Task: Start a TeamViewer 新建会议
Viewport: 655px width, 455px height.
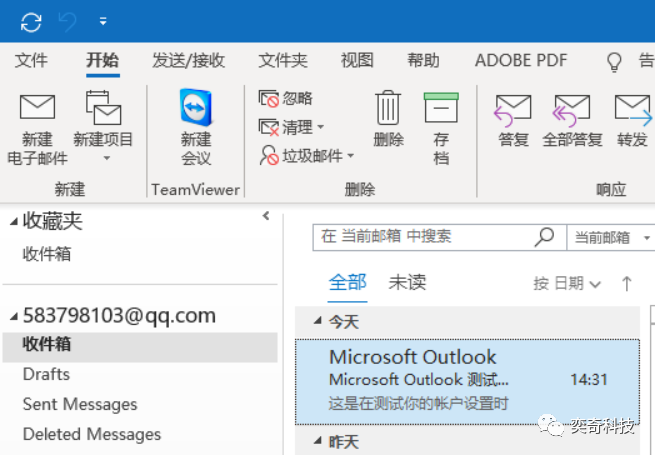Action: point(195,127)
